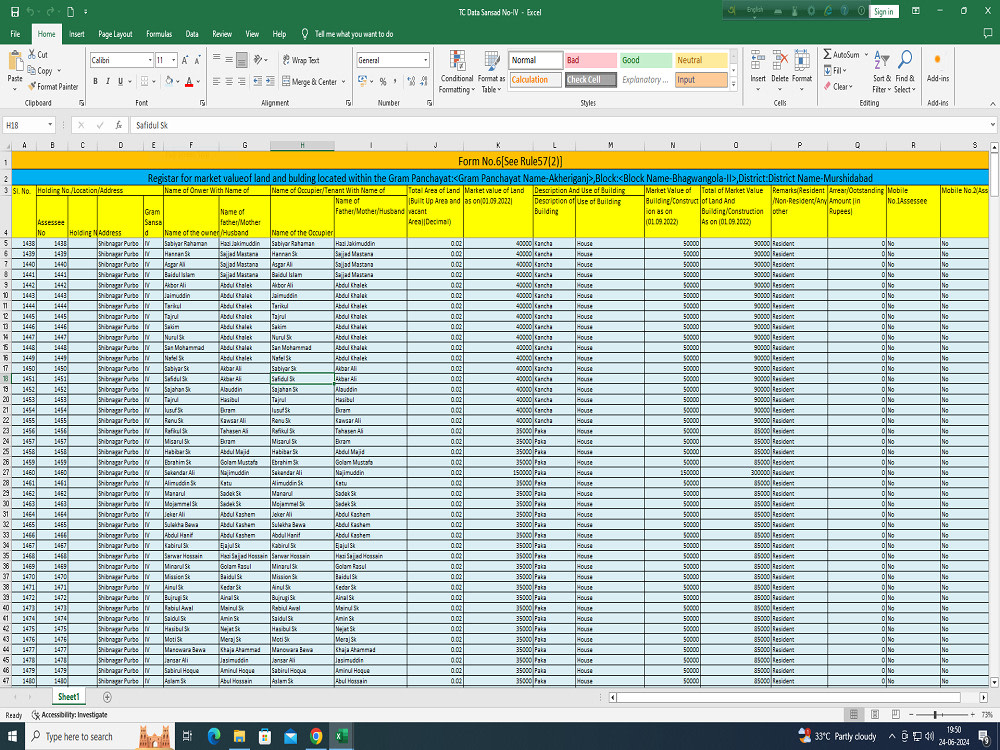Click the Orientation text angle icon
Screen dimensions: 1000x750
(x=258, y=60)
